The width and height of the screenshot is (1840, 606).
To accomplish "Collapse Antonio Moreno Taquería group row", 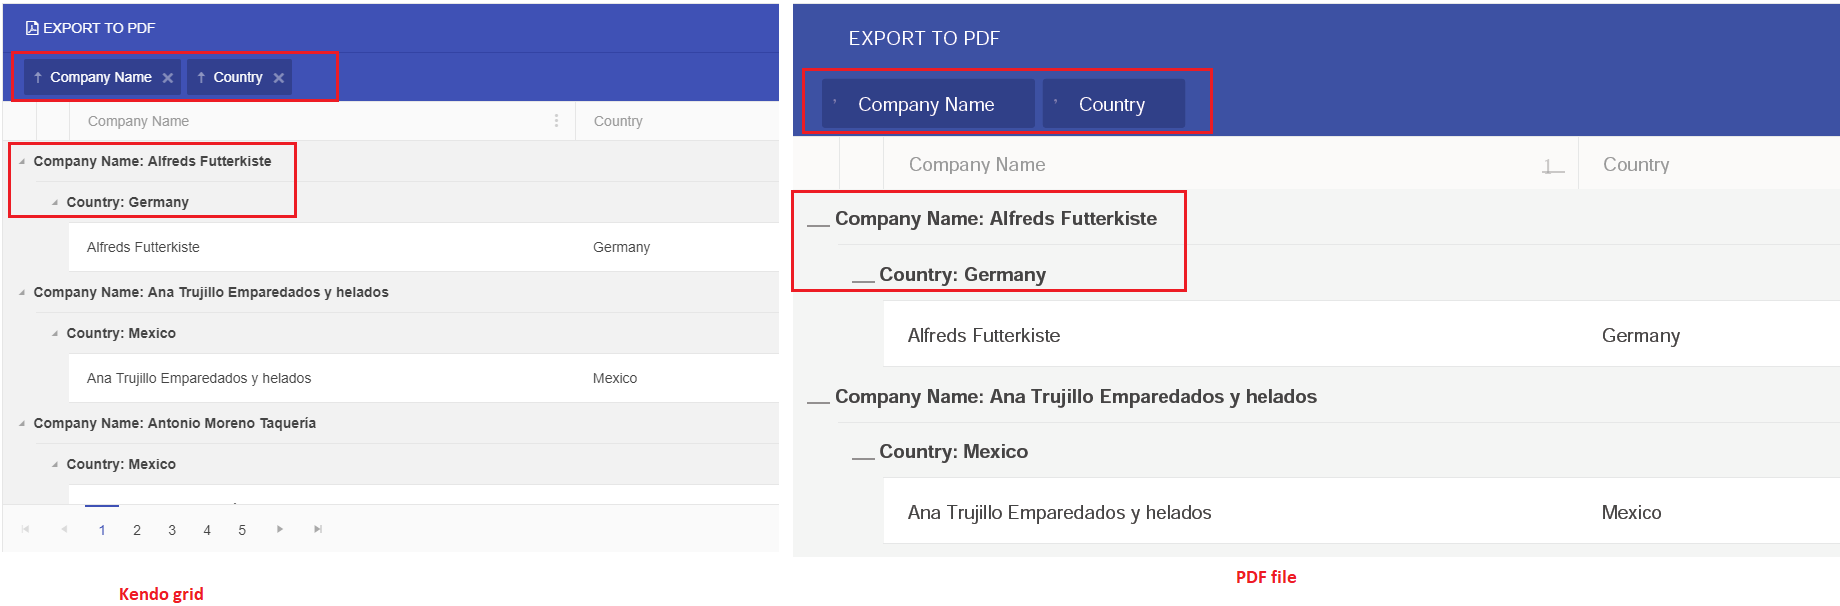I will [22, 423].
